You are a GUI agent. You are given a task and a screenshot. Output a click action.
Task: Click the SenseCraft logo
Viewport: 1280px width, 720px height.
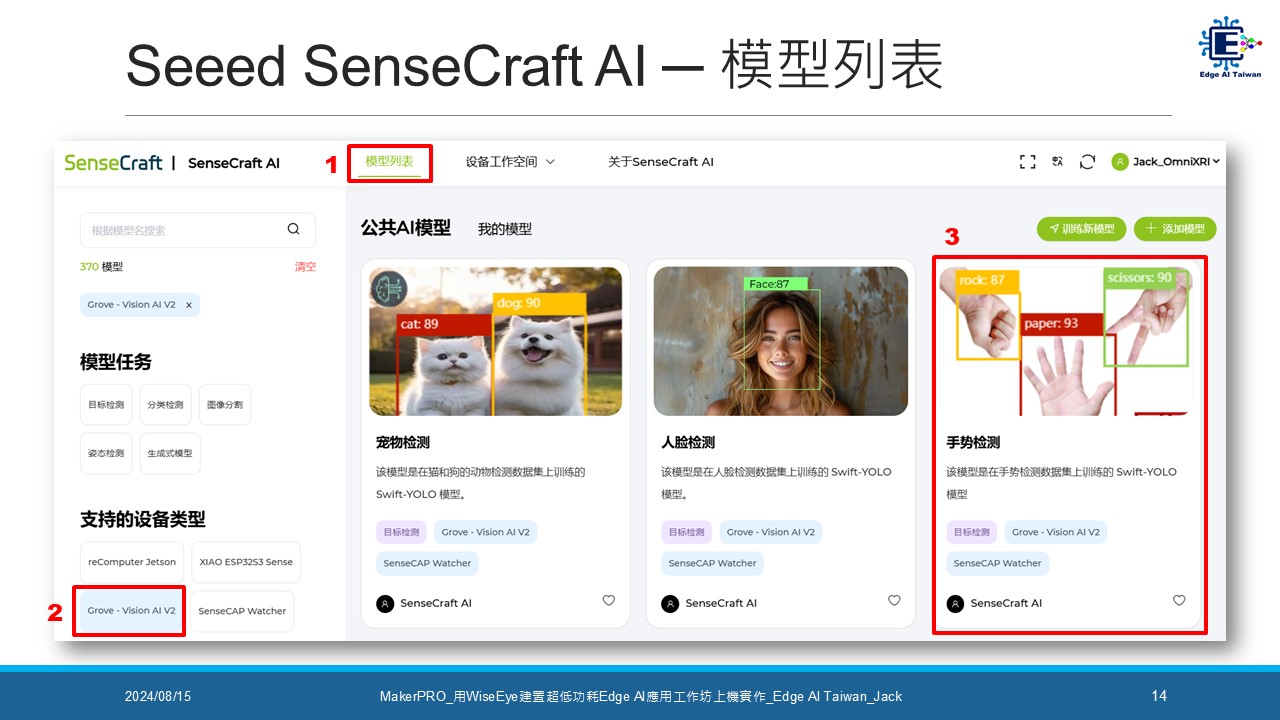tap(113, 162)
